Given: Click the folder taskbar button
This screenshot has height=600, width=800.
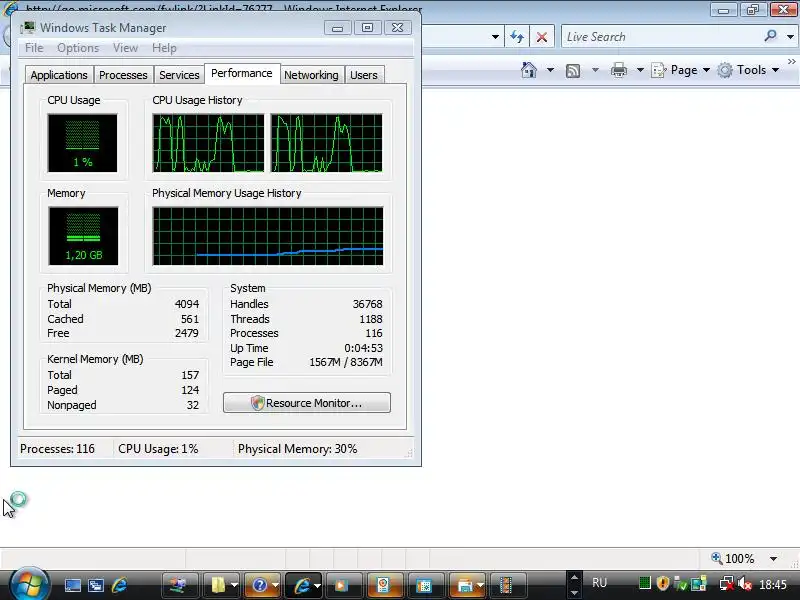Looking at the screenshot, I should point(222,585).
